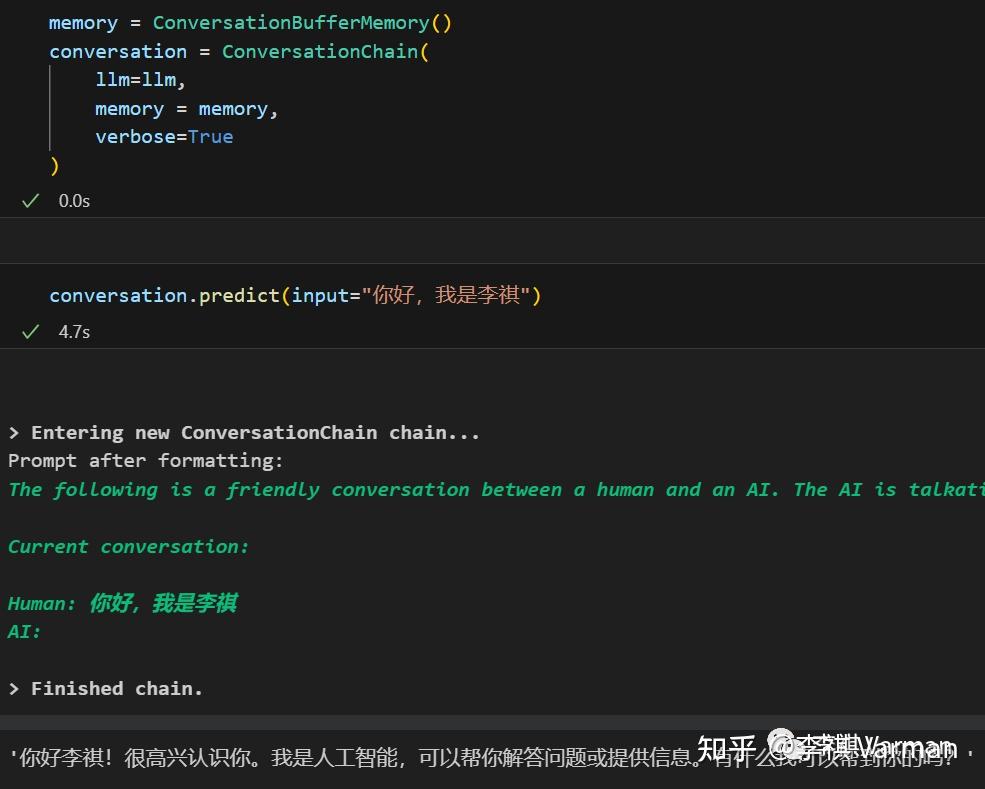Click the cell indentation guide line

point(50,108)
